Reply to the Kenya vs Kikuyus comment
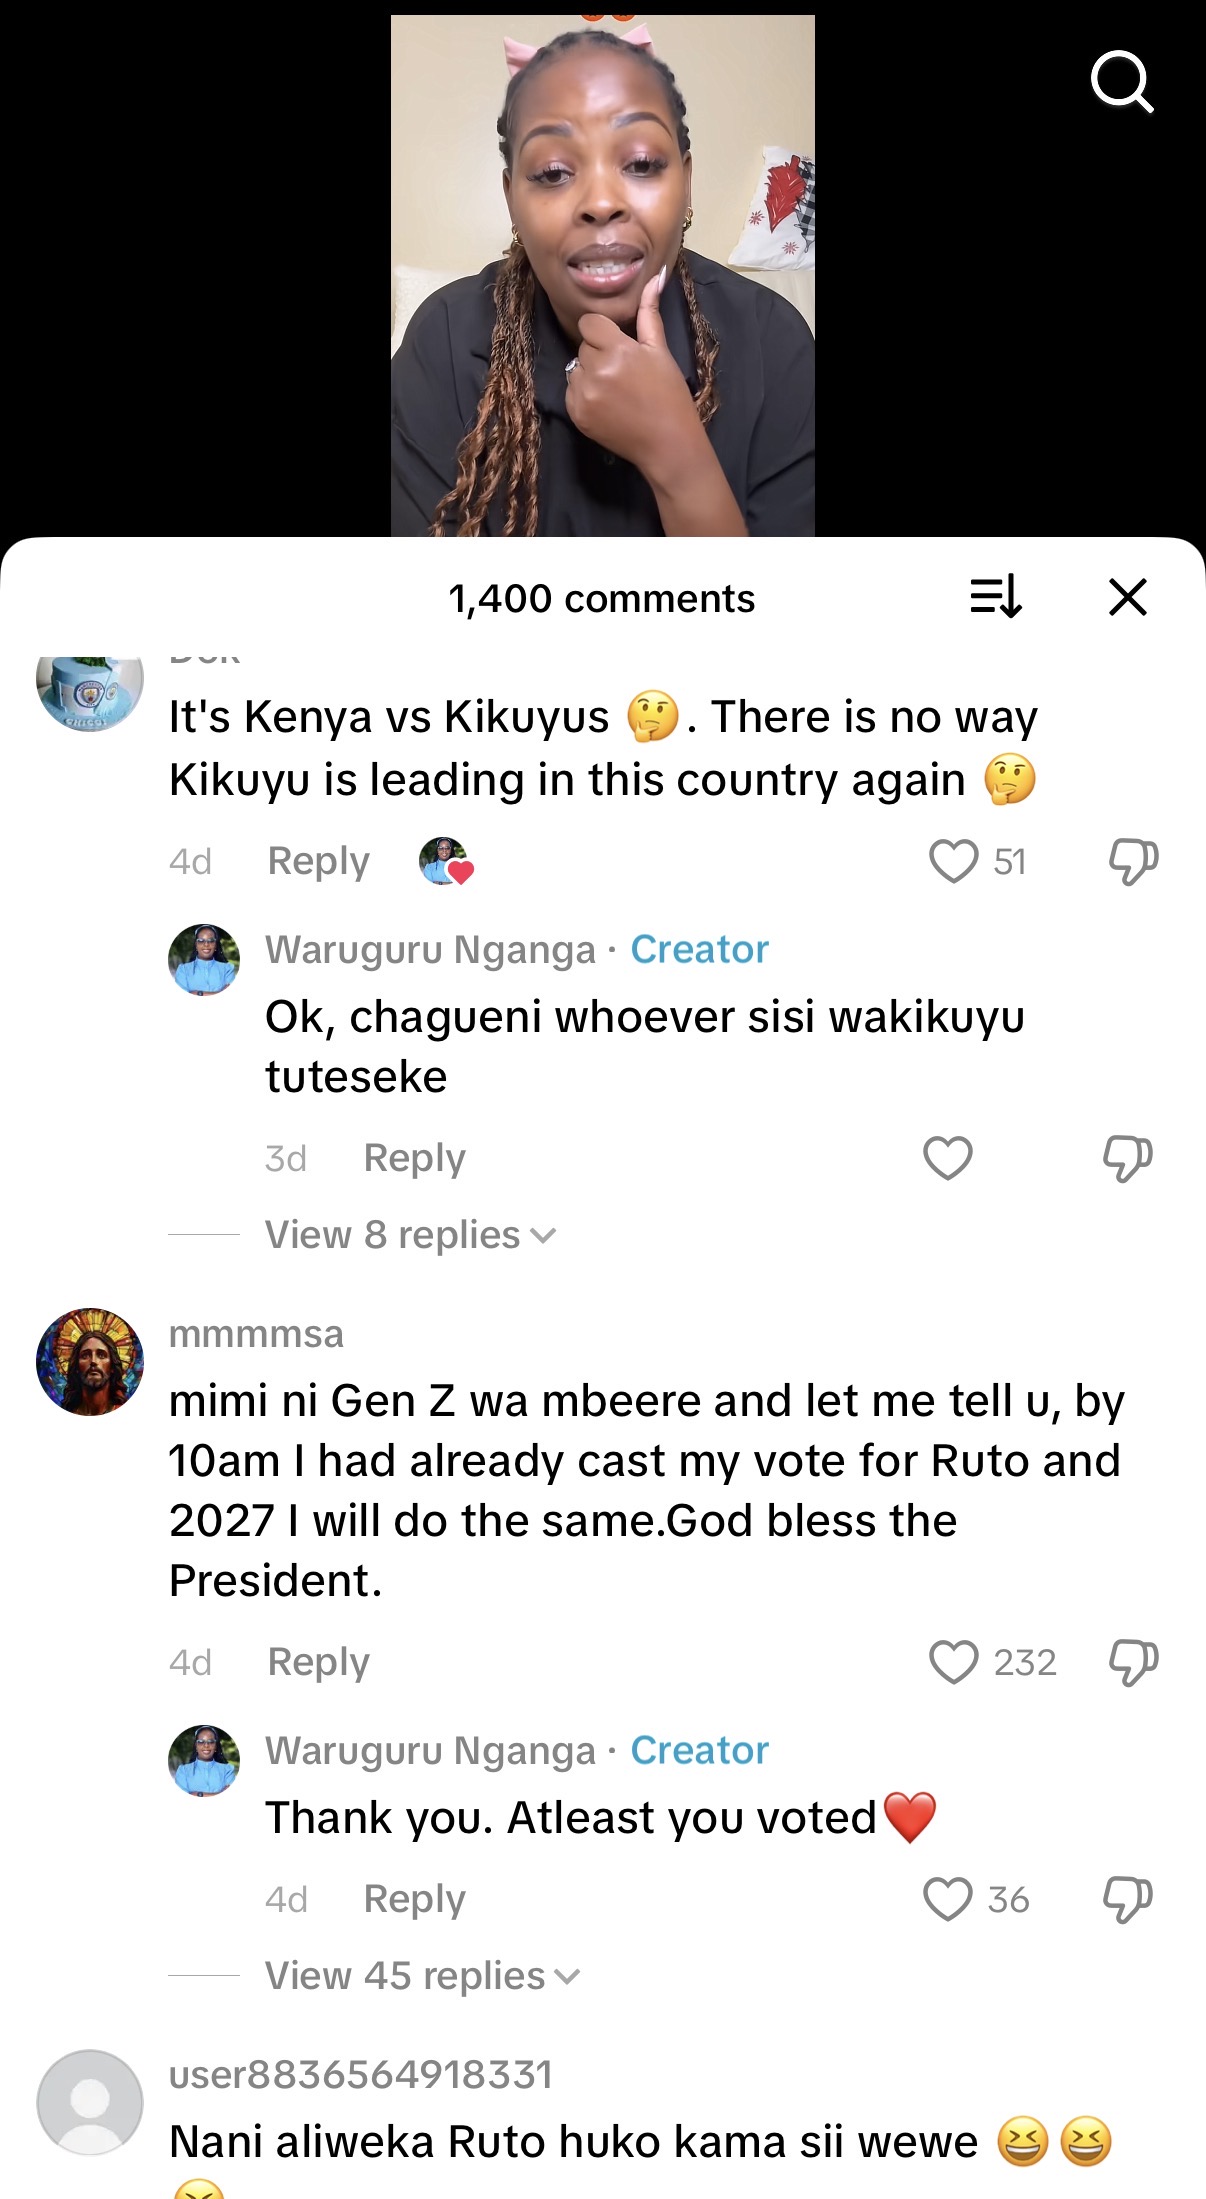Viewport: 1206px width, 2199px height. pyautogui.click(x=318, y=861)
